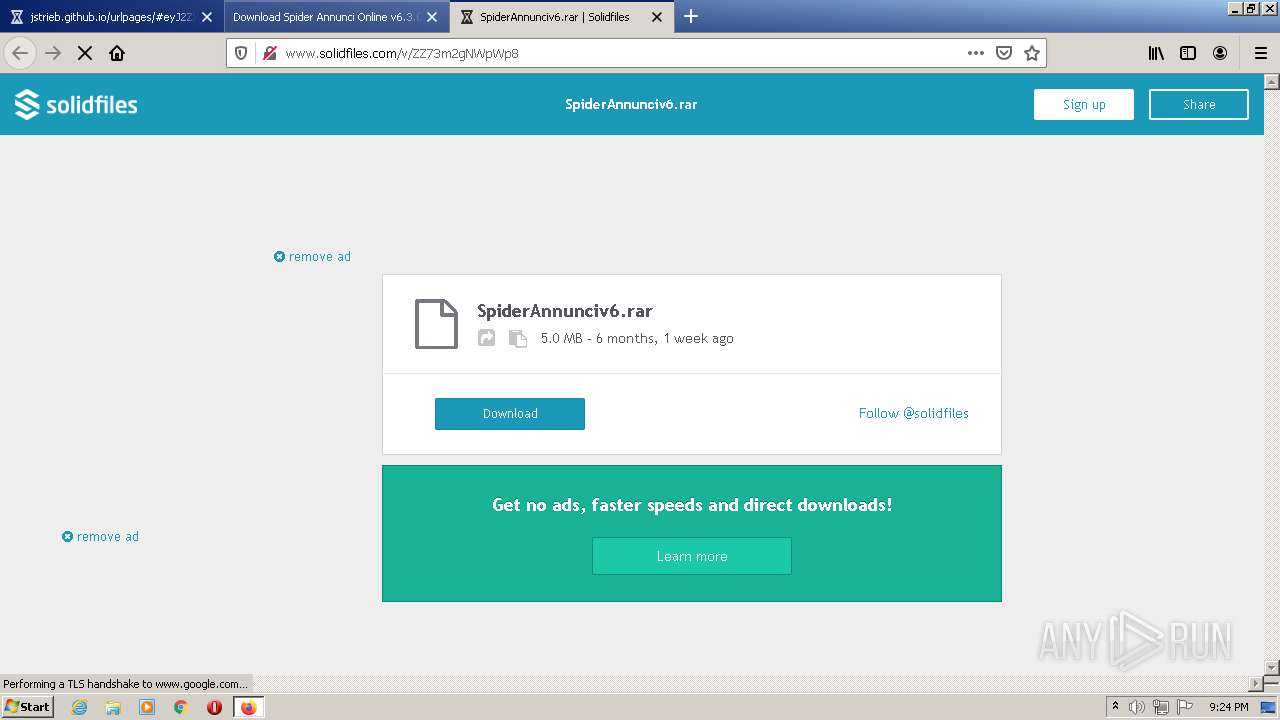Image resolution: width=1280 pixels, height=720 pixels.
Task: Close the SpiderAnnunciv6.rar Solidfiles tab
Action: (657, 17)
